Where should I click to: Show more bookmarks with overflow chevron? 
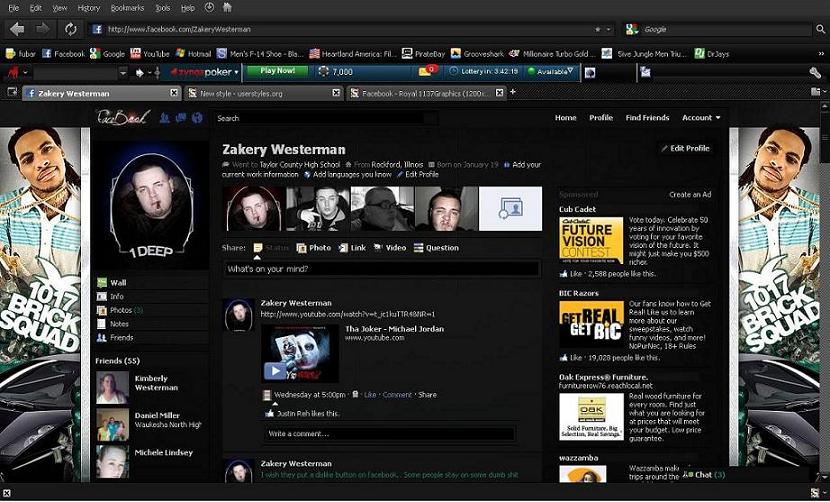821,53
